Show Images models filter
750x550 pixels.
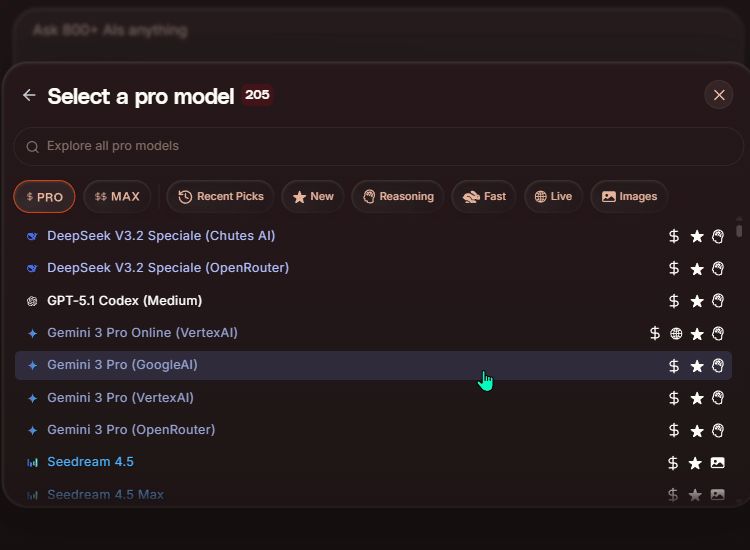[629, 197]
